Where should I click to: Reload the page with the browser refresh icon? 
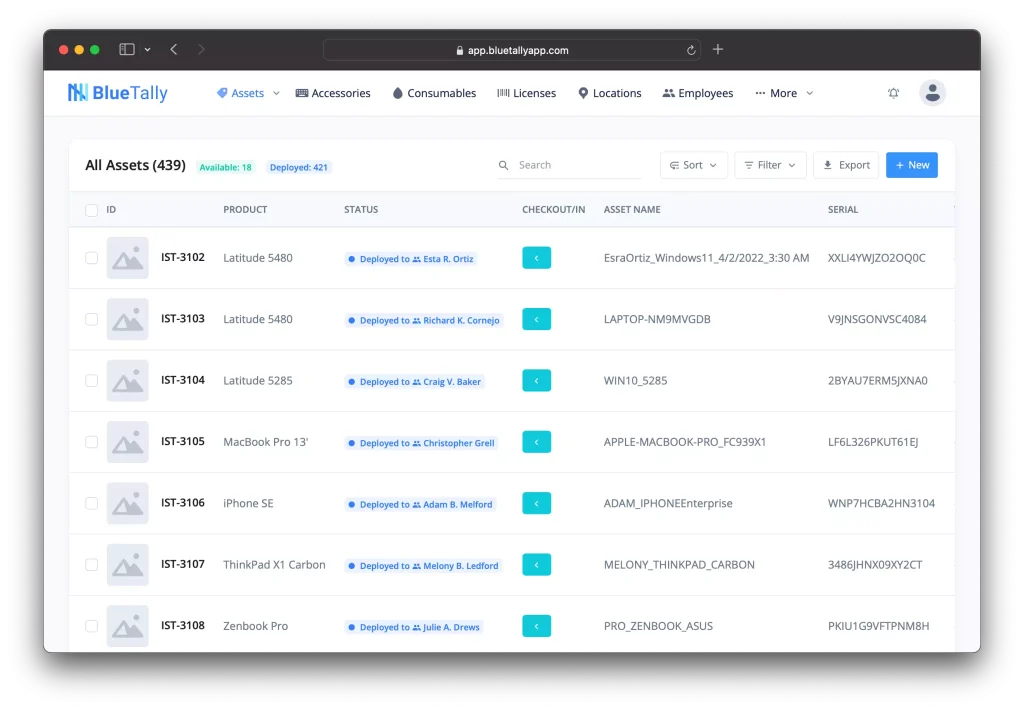[x=690, y=49]
